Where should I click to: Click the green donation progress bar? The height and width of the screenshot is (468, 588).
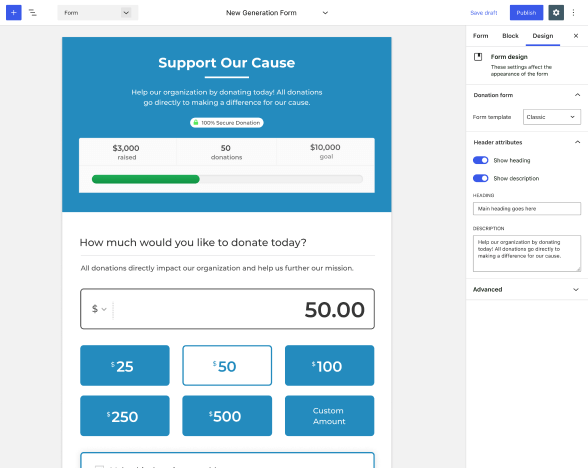(x=146, y=179)
